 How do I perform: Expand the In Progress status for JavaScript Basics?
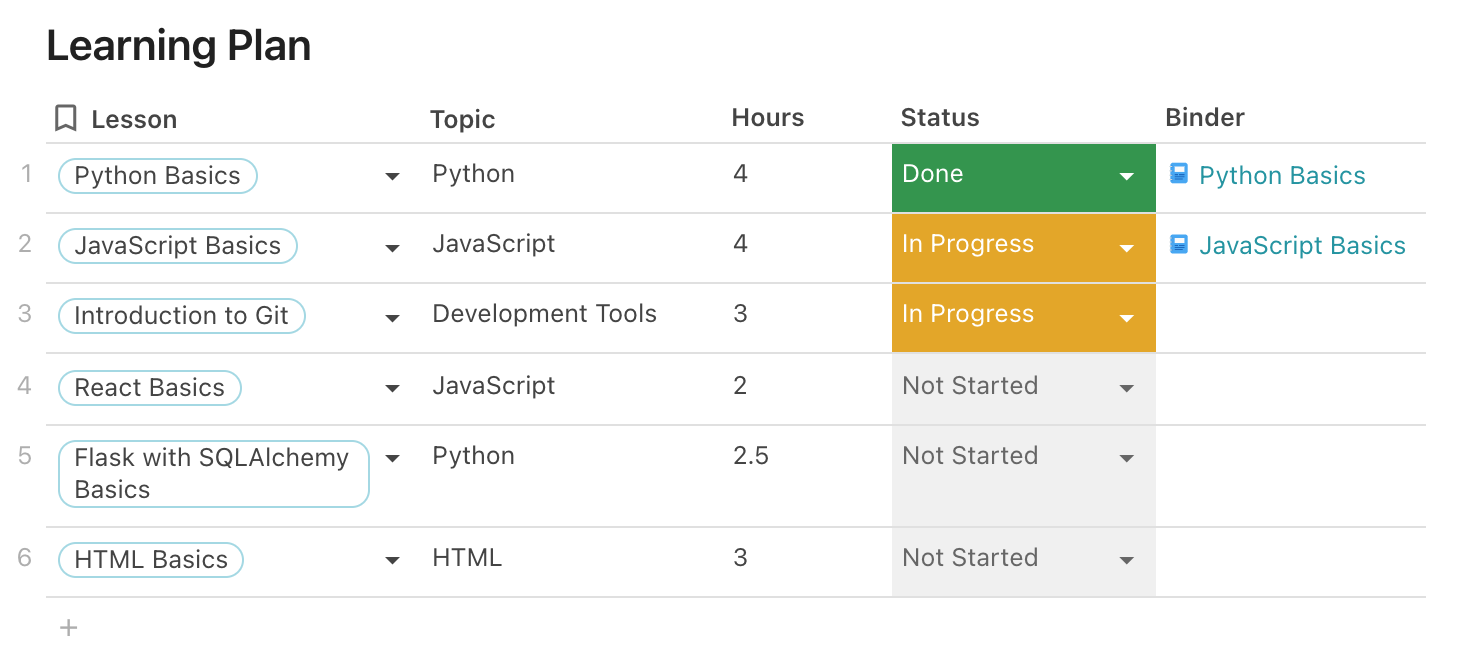(1126, 248)
